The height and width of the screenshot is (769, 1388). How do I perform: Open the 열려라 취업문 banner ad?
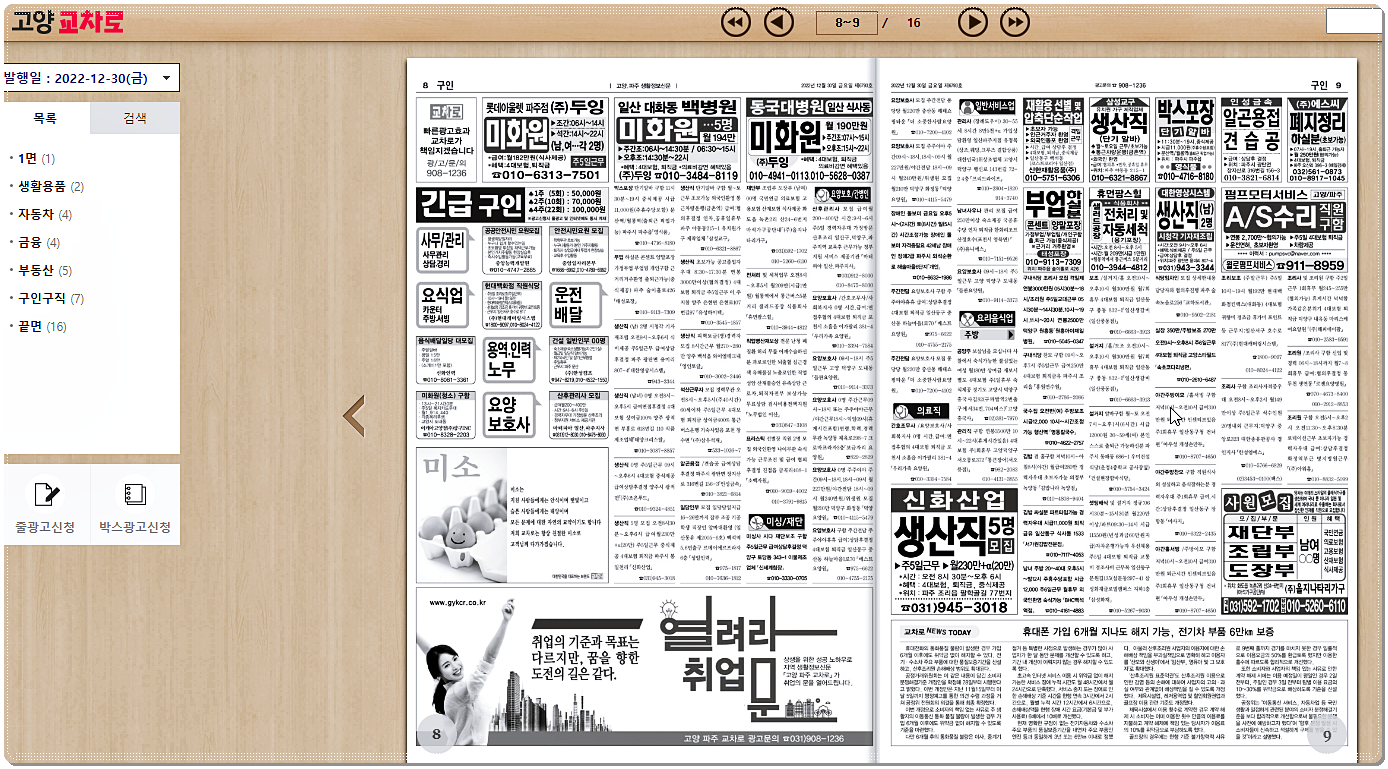pos(643,665)
